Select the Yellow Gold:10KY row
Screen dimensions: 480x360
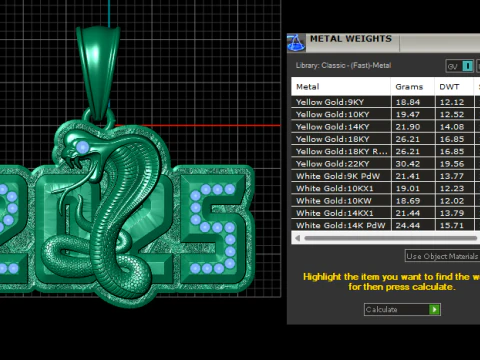(385, 114)
